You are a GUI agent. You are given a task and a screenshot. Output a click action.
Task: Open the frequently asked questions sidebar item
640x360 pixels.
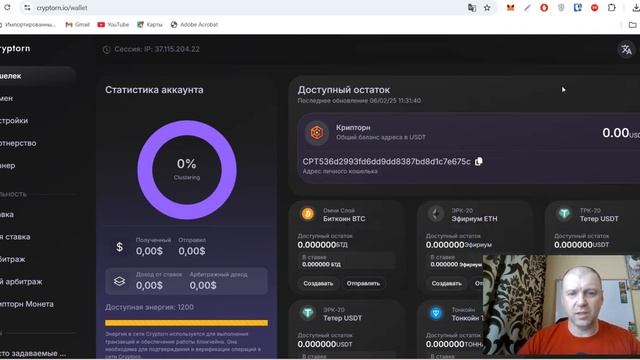(33, 353)
